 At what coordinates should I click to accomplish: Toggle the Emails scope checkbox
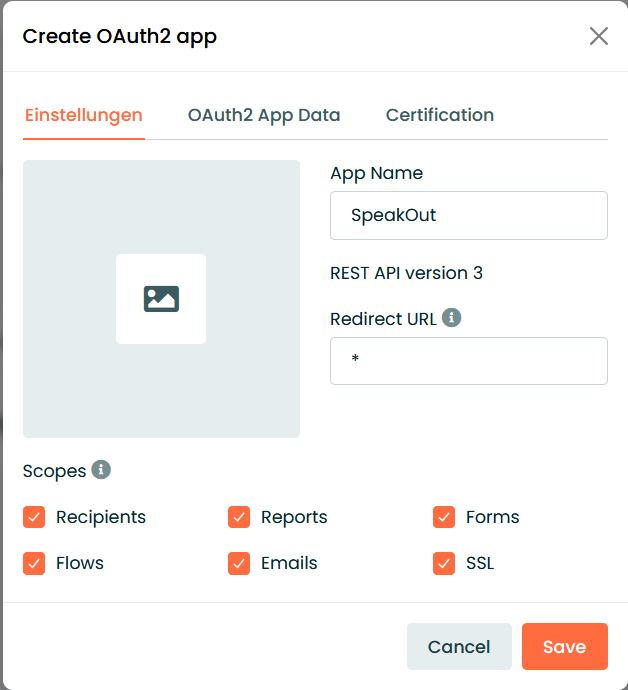(239, 563)
